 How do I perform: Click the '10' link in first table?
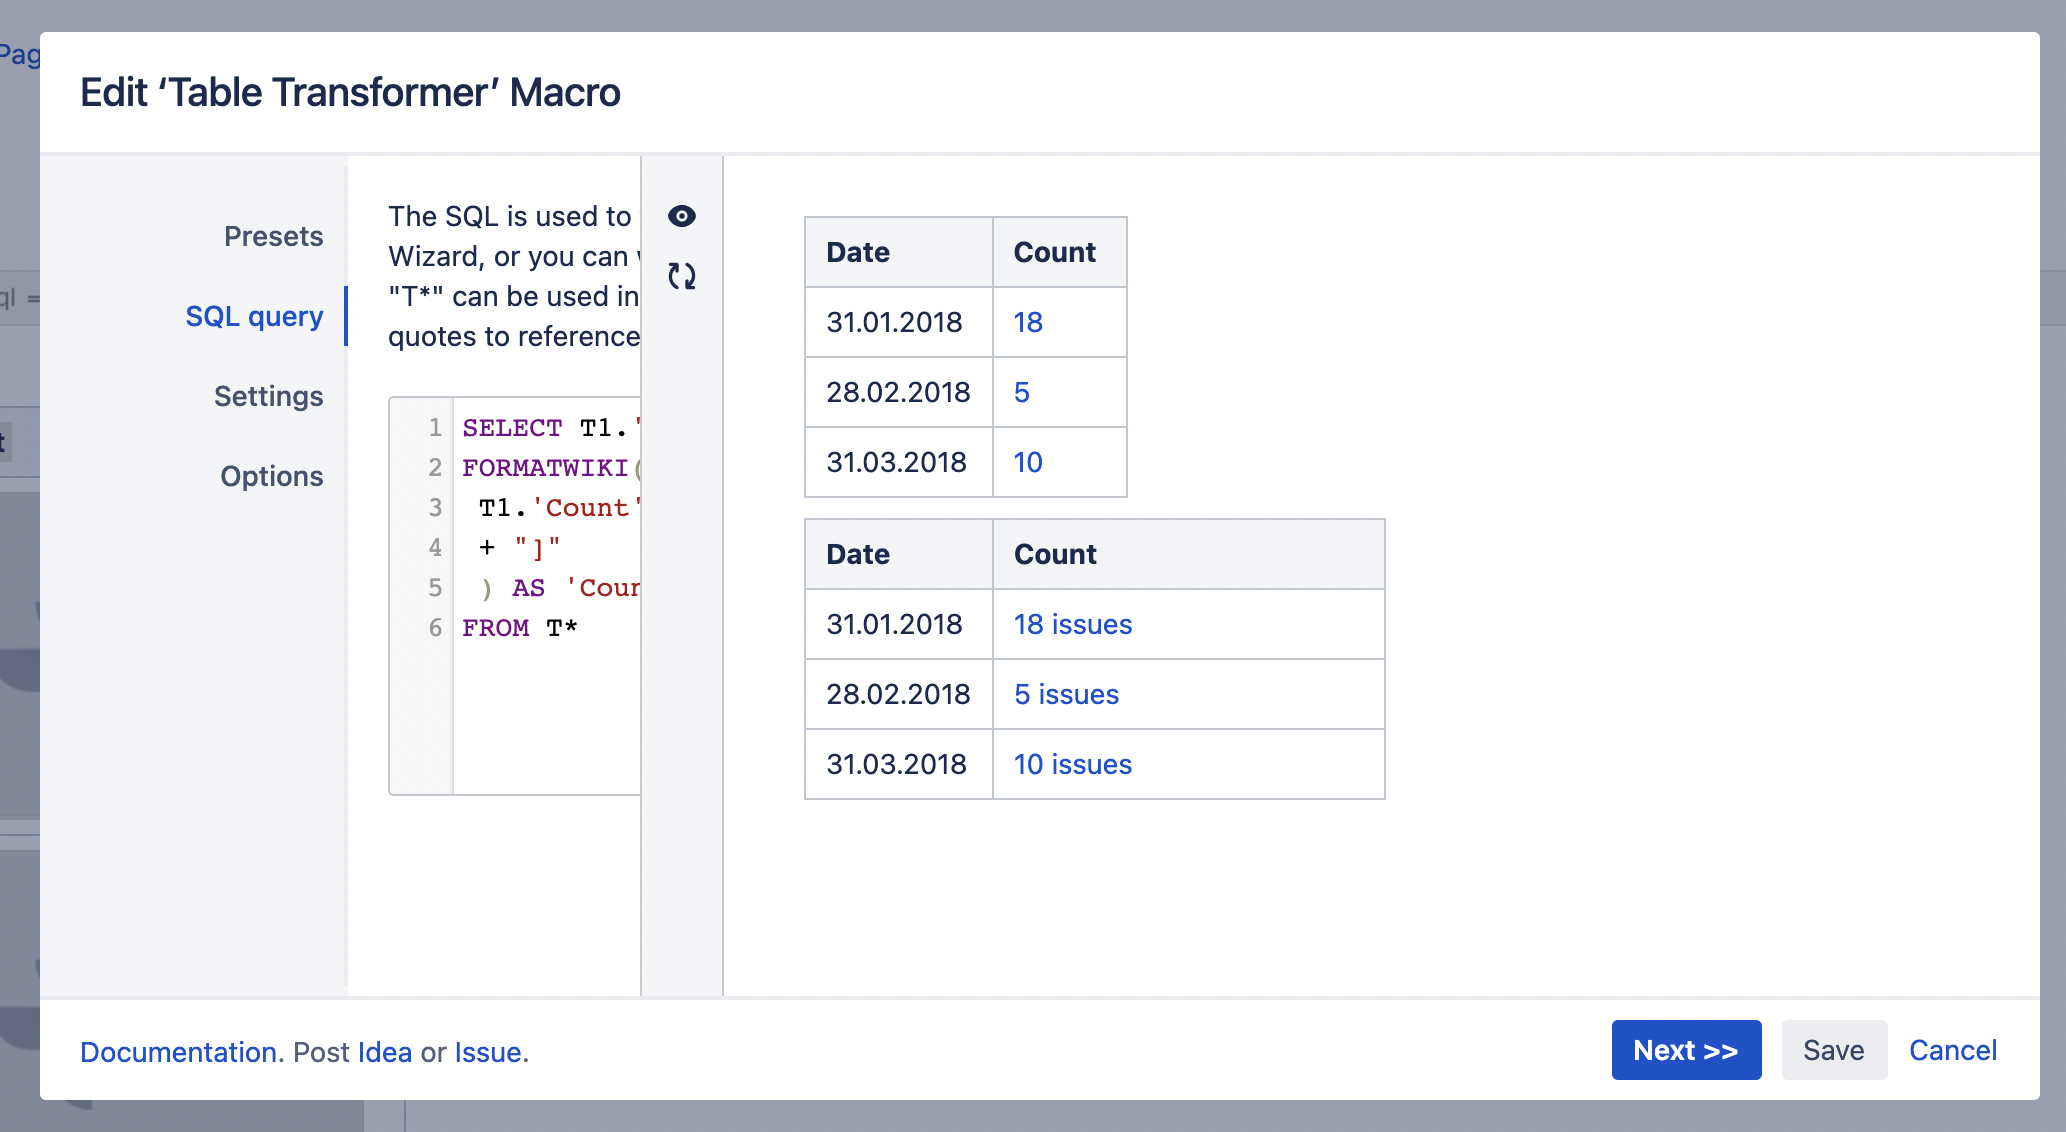click(x=1028, y=462)
